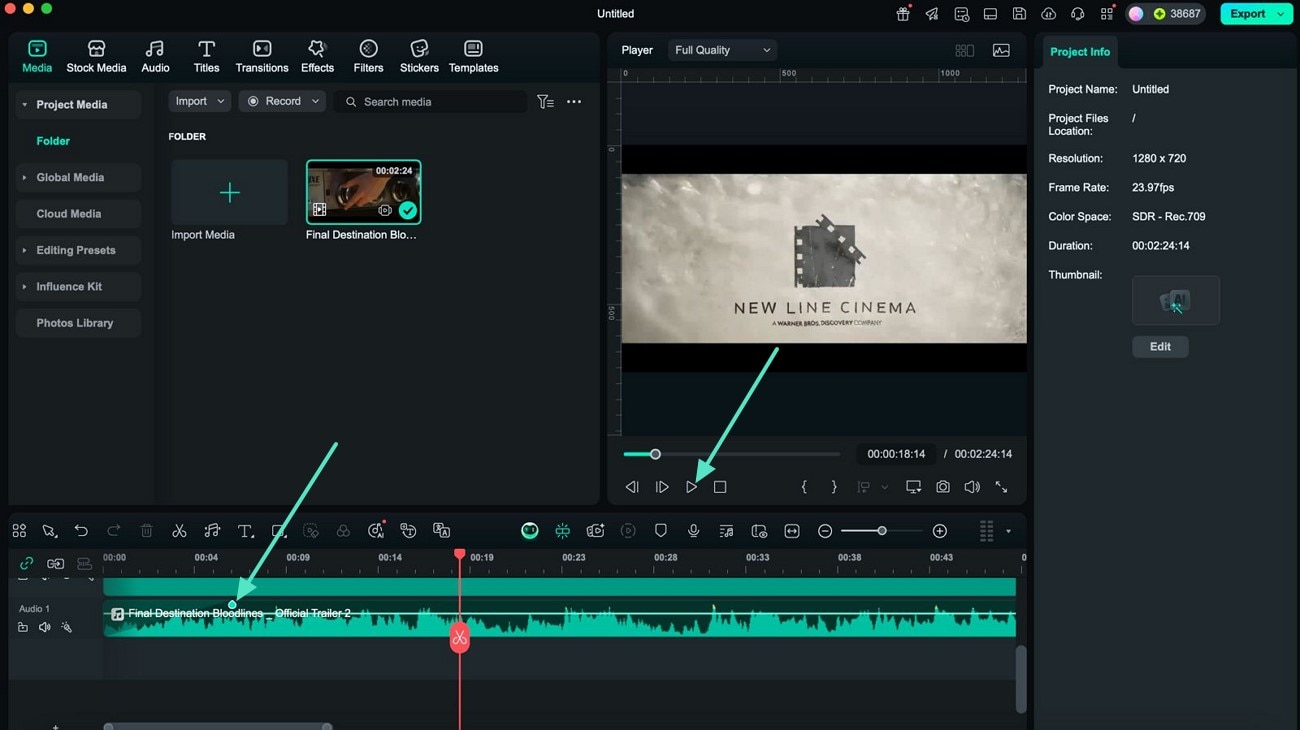
Task: Adjust the timeline zoom slider handle
Action: [x=882, y=531]
